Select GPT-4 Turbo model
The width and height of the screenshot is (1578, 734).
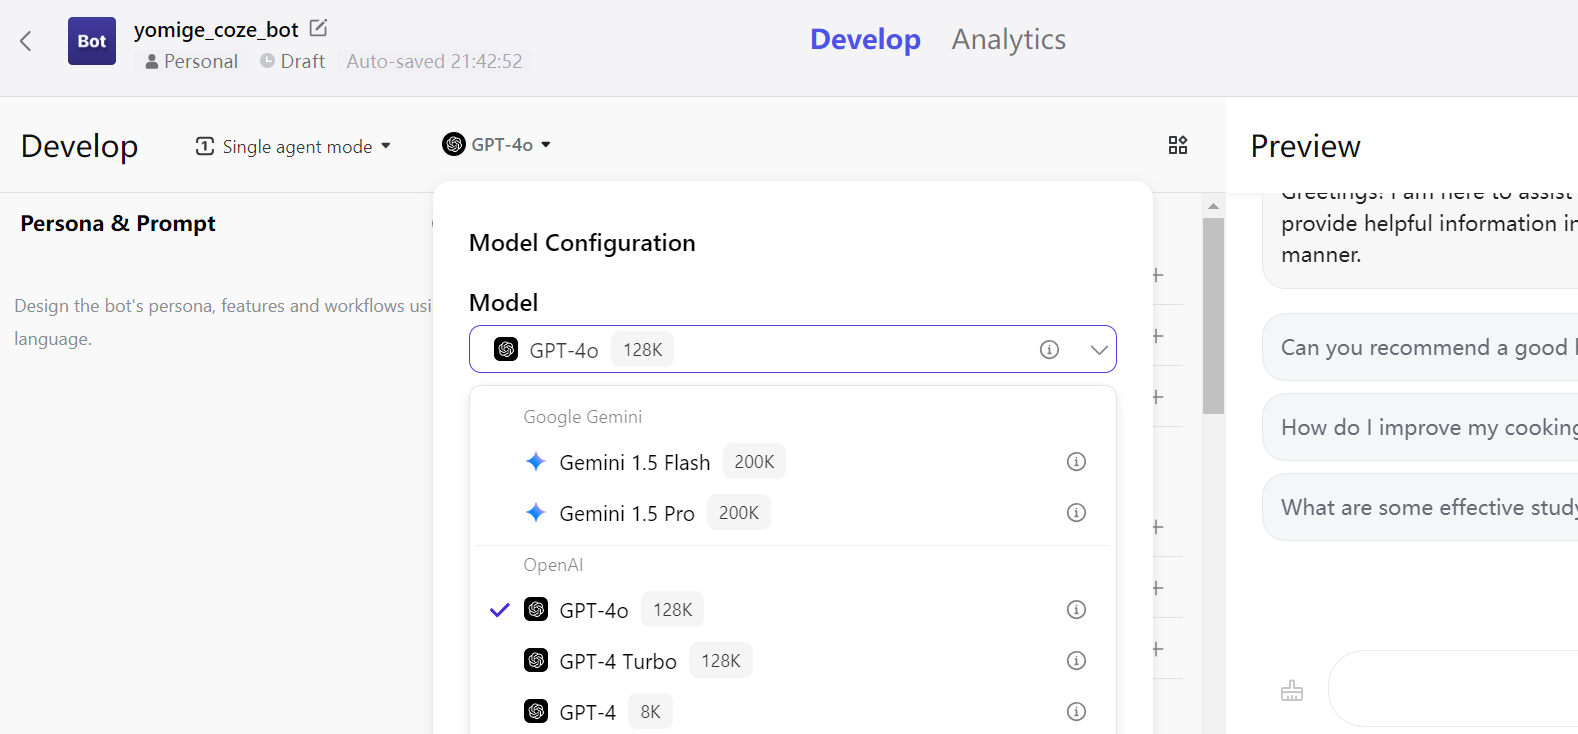point(793,661)
